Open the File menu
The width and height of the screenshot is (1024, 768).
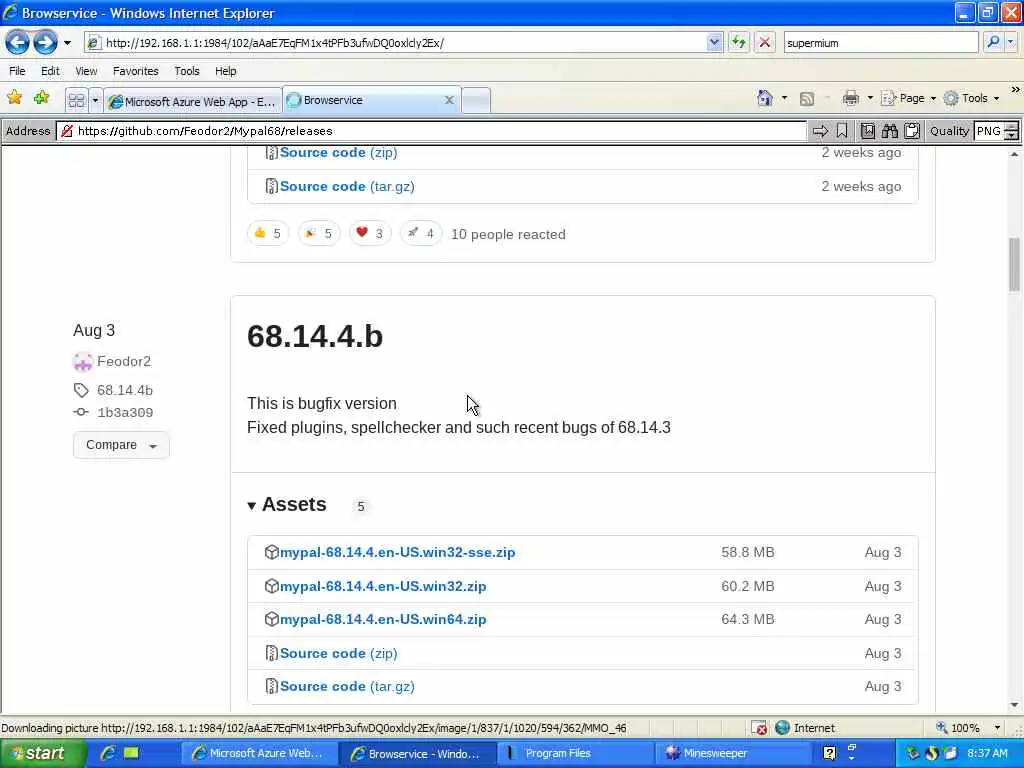point(17,71)
